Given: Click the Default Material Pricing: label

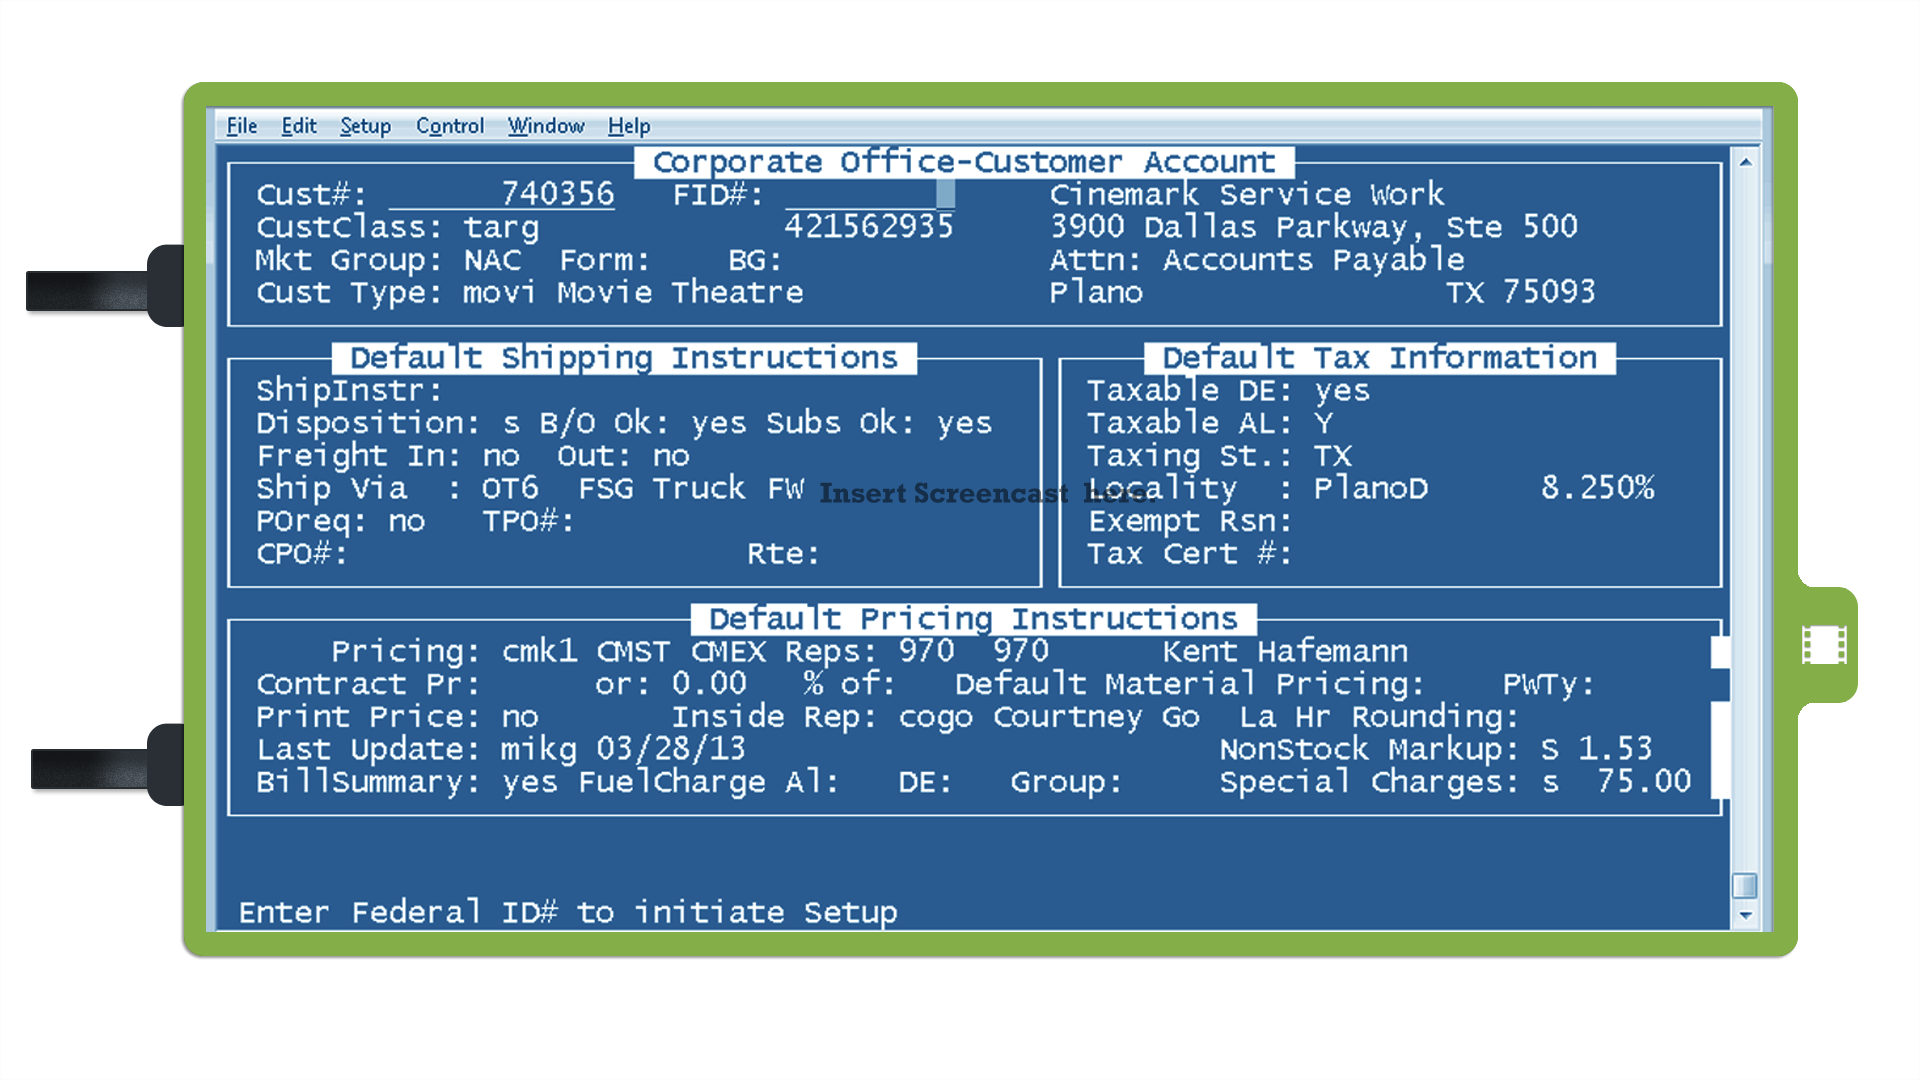Looking at the screenshot, I should 1190,684.
